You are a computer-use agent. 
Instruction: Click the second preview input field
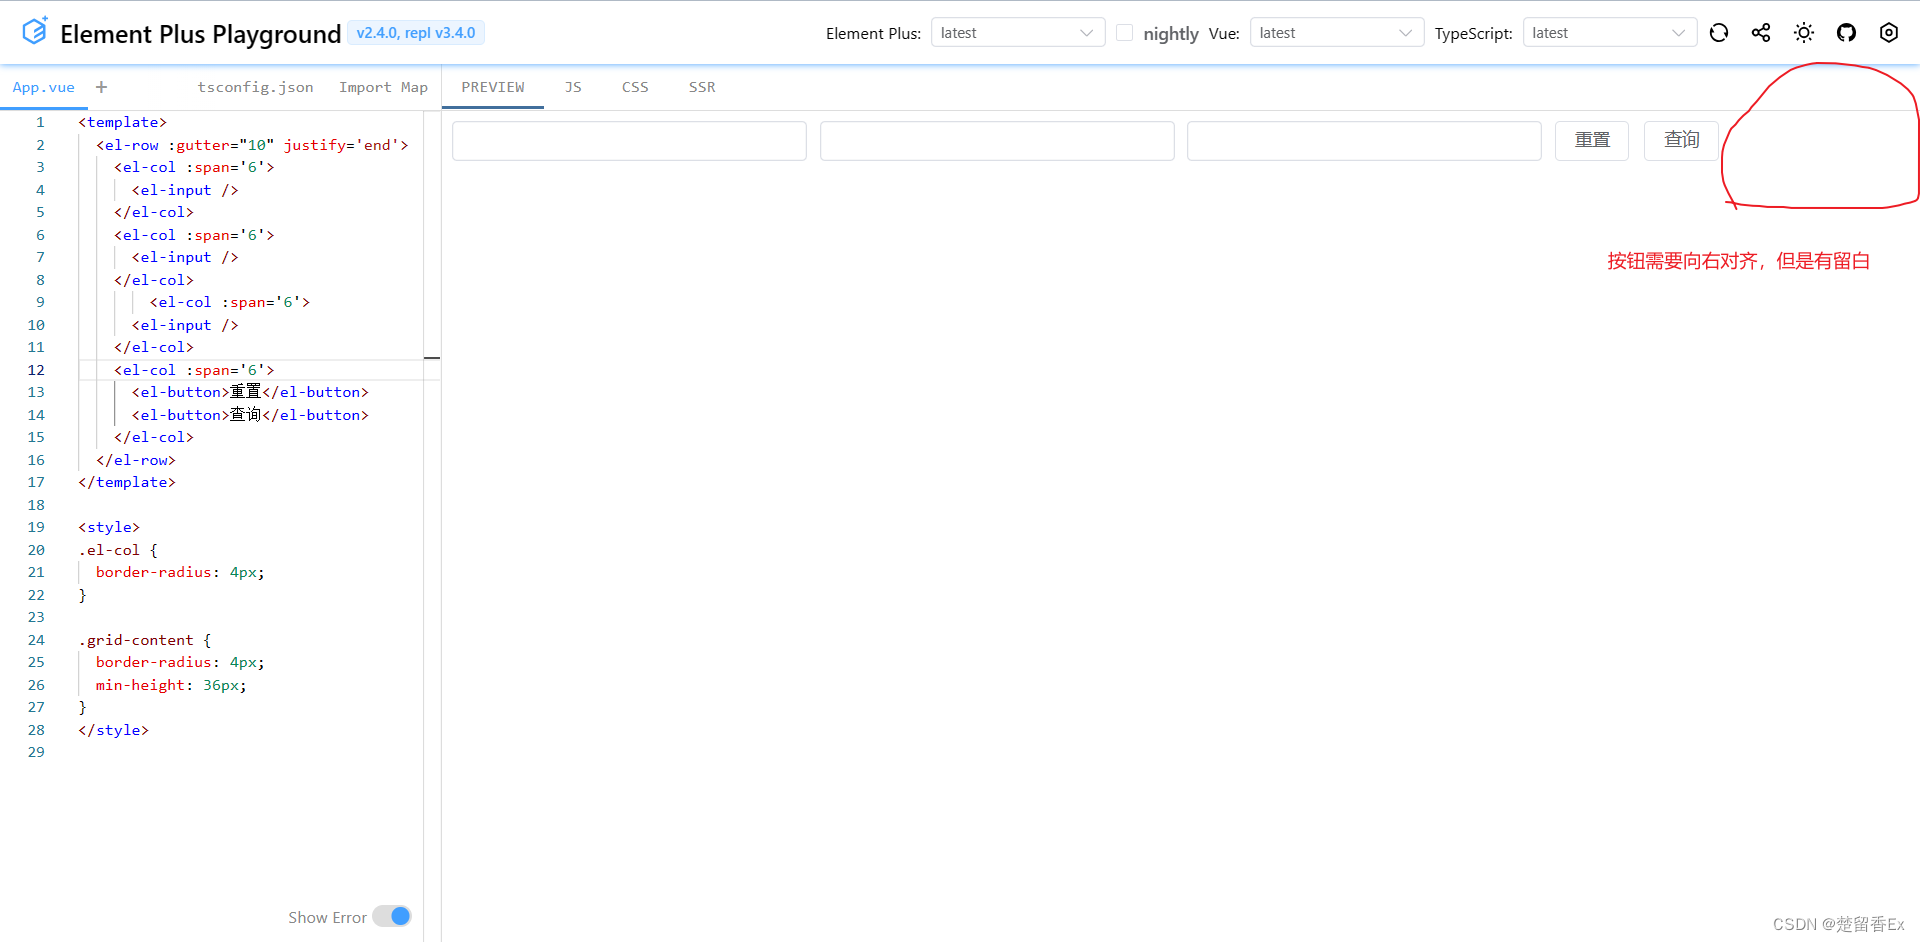click(997, 141)
